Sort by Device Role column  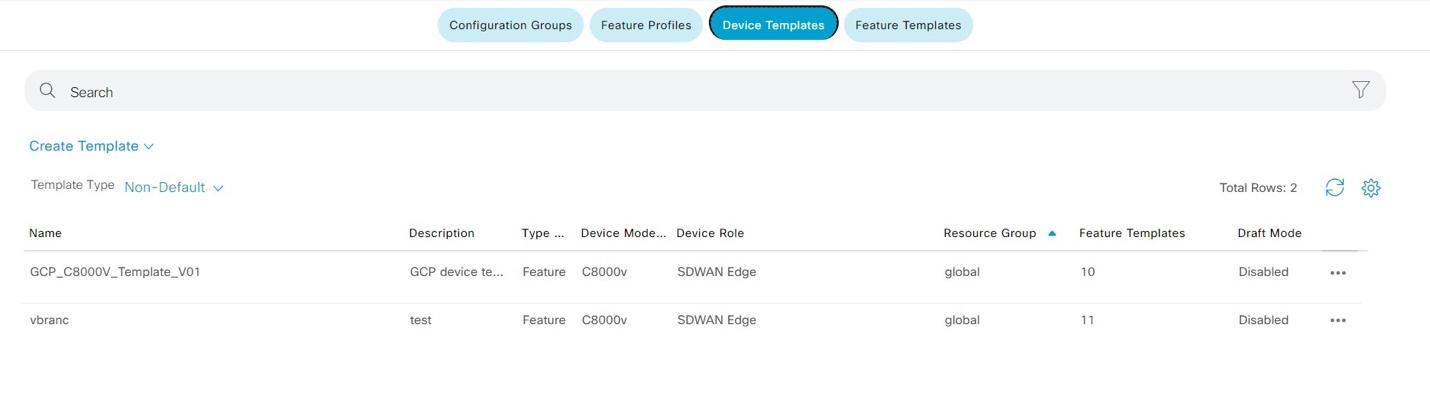(x=710, y=233)
